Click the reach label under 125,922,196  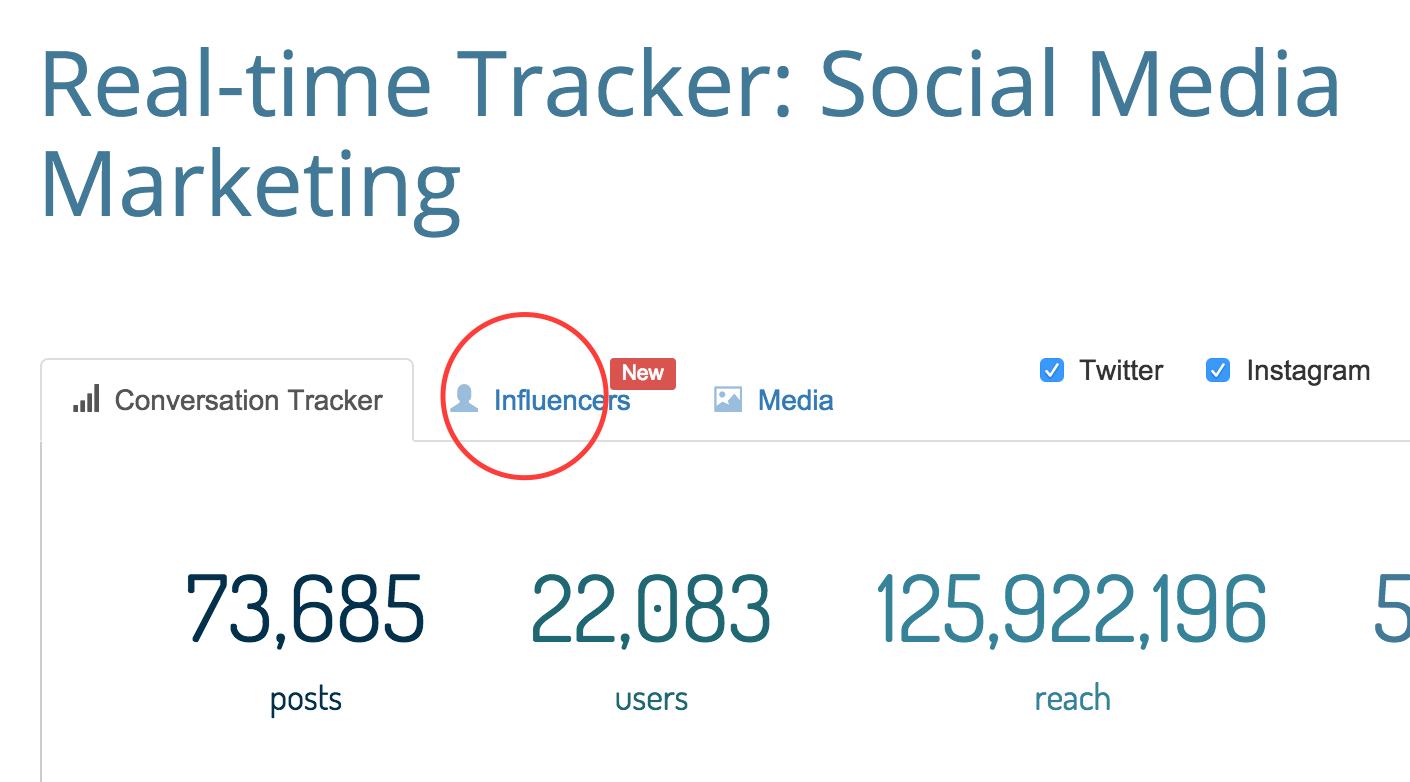pos(1073,699)
